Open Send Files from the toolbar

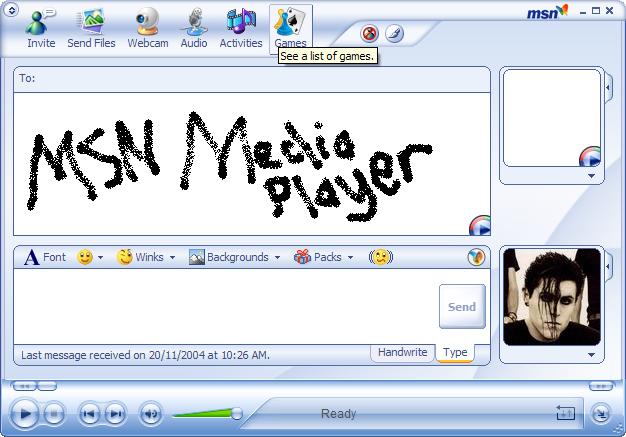[91, 28]
